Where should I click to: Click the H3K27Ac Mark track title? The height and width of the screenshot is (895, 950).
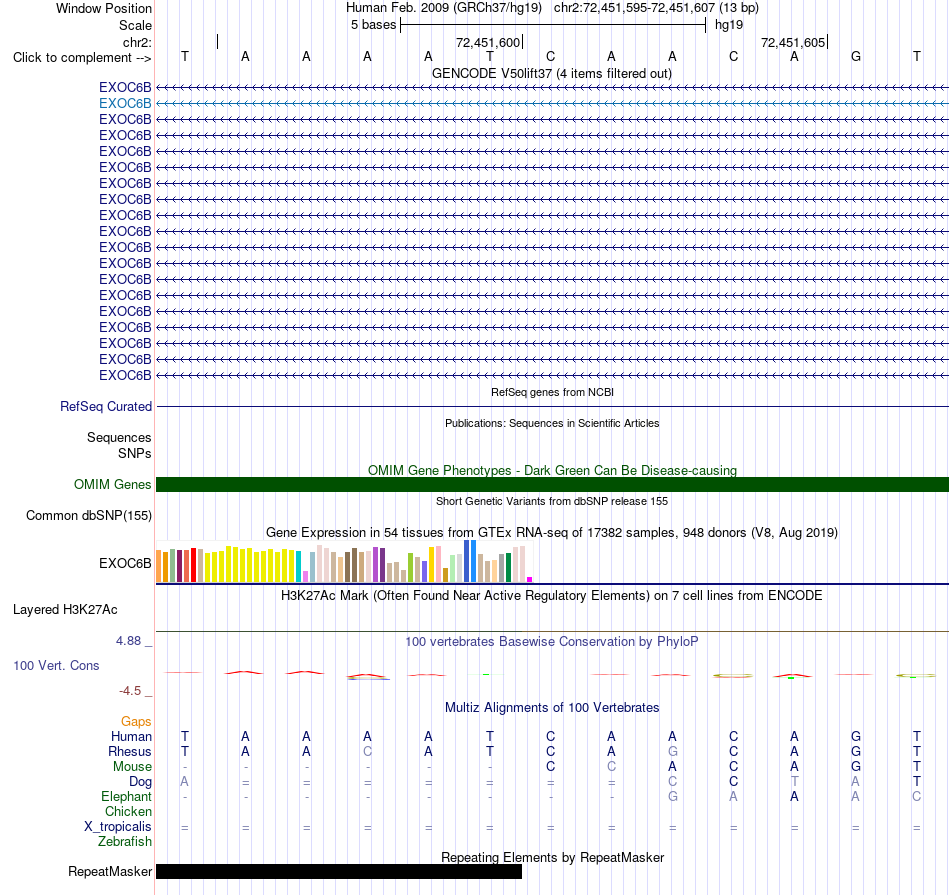pyautogui.click(x=551, y=596)
